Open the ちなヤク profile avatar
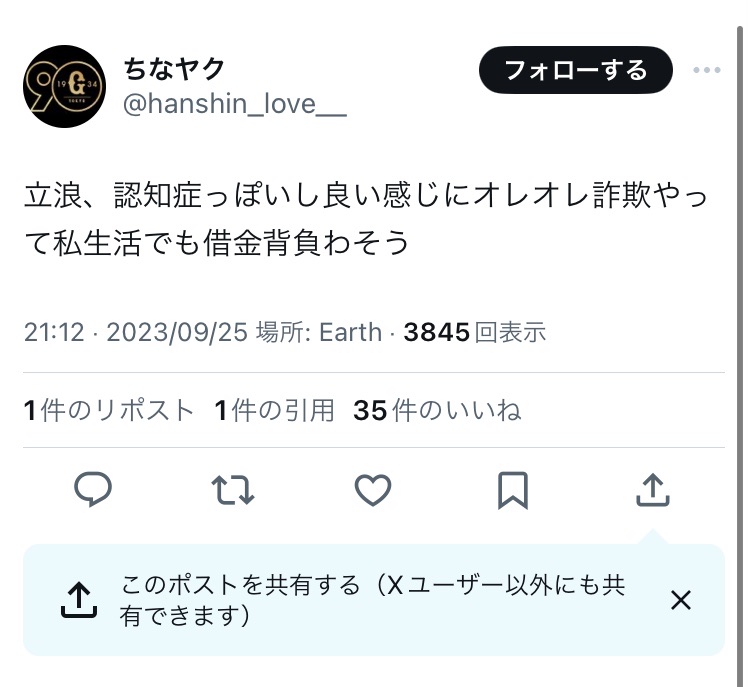The width and height of the screenshot is (749, 687). tap(64, 86)
